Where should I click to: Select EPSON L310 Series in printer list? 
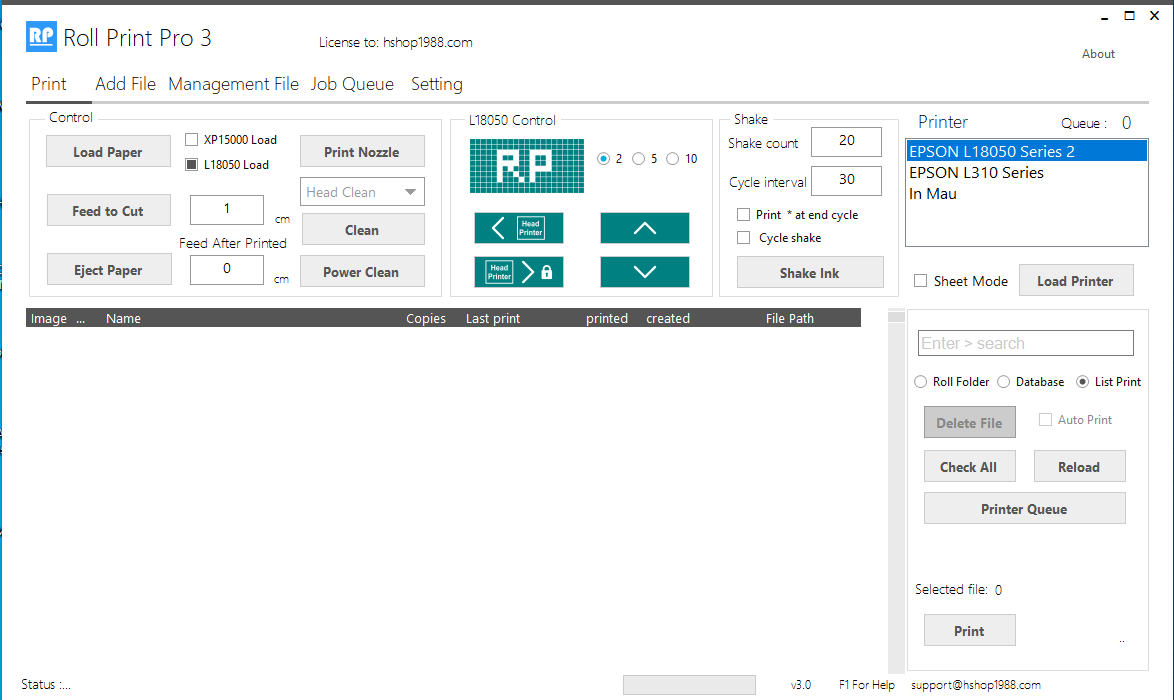tap(976, 173)
